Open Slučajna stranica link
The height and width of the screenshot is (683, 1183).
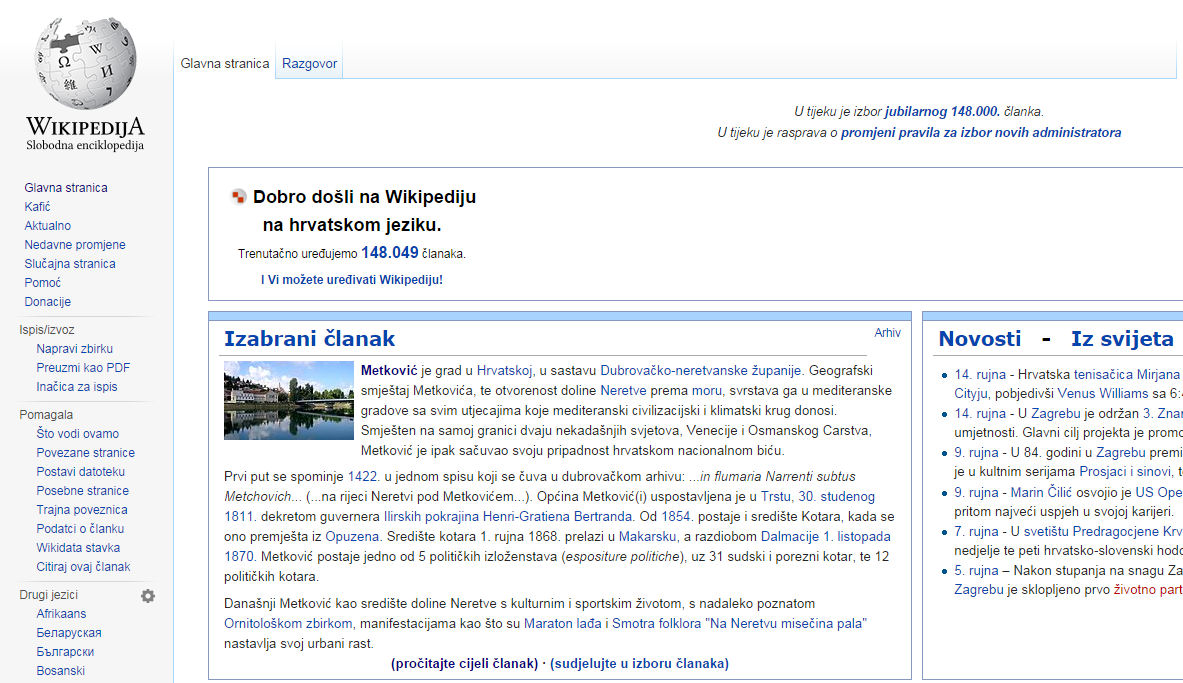(70, 264)
